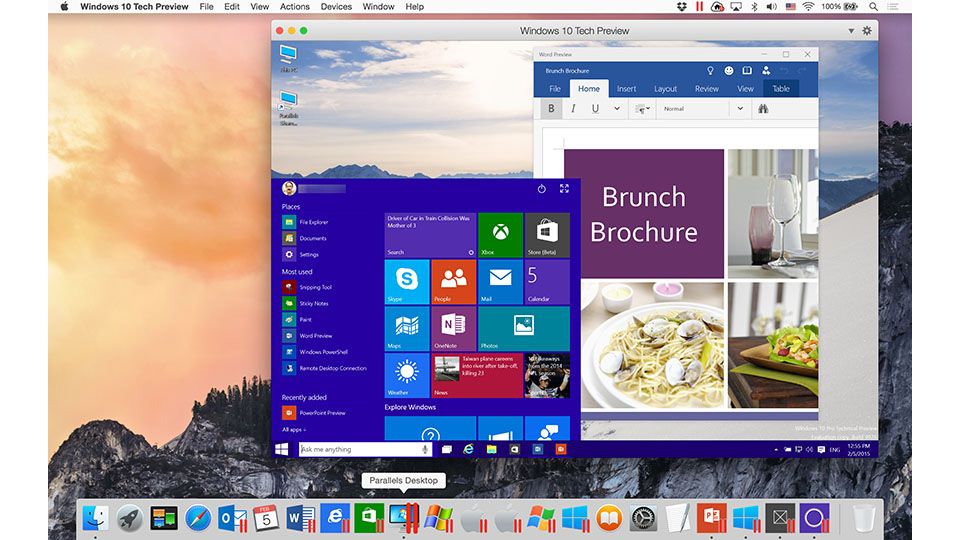Viewport: 960px width, 540px height.
Task: Click the power icon in Start menu
Action: tap(541, 188)
